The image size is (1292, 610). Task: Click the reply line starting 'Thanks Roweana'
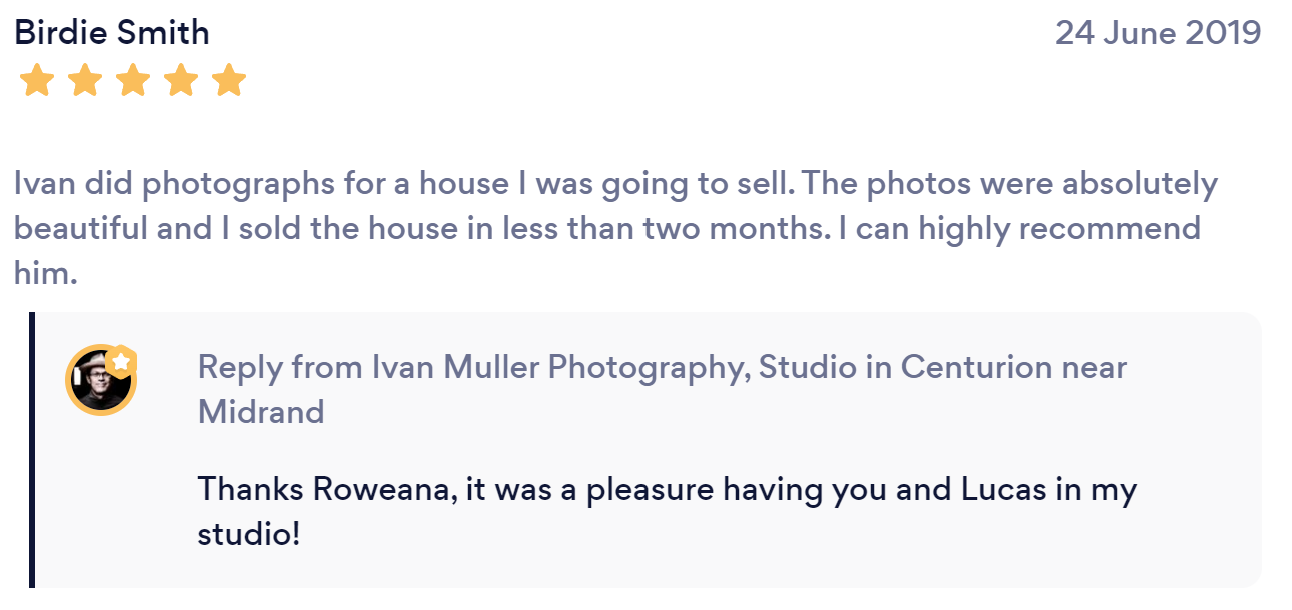[667, 490]
